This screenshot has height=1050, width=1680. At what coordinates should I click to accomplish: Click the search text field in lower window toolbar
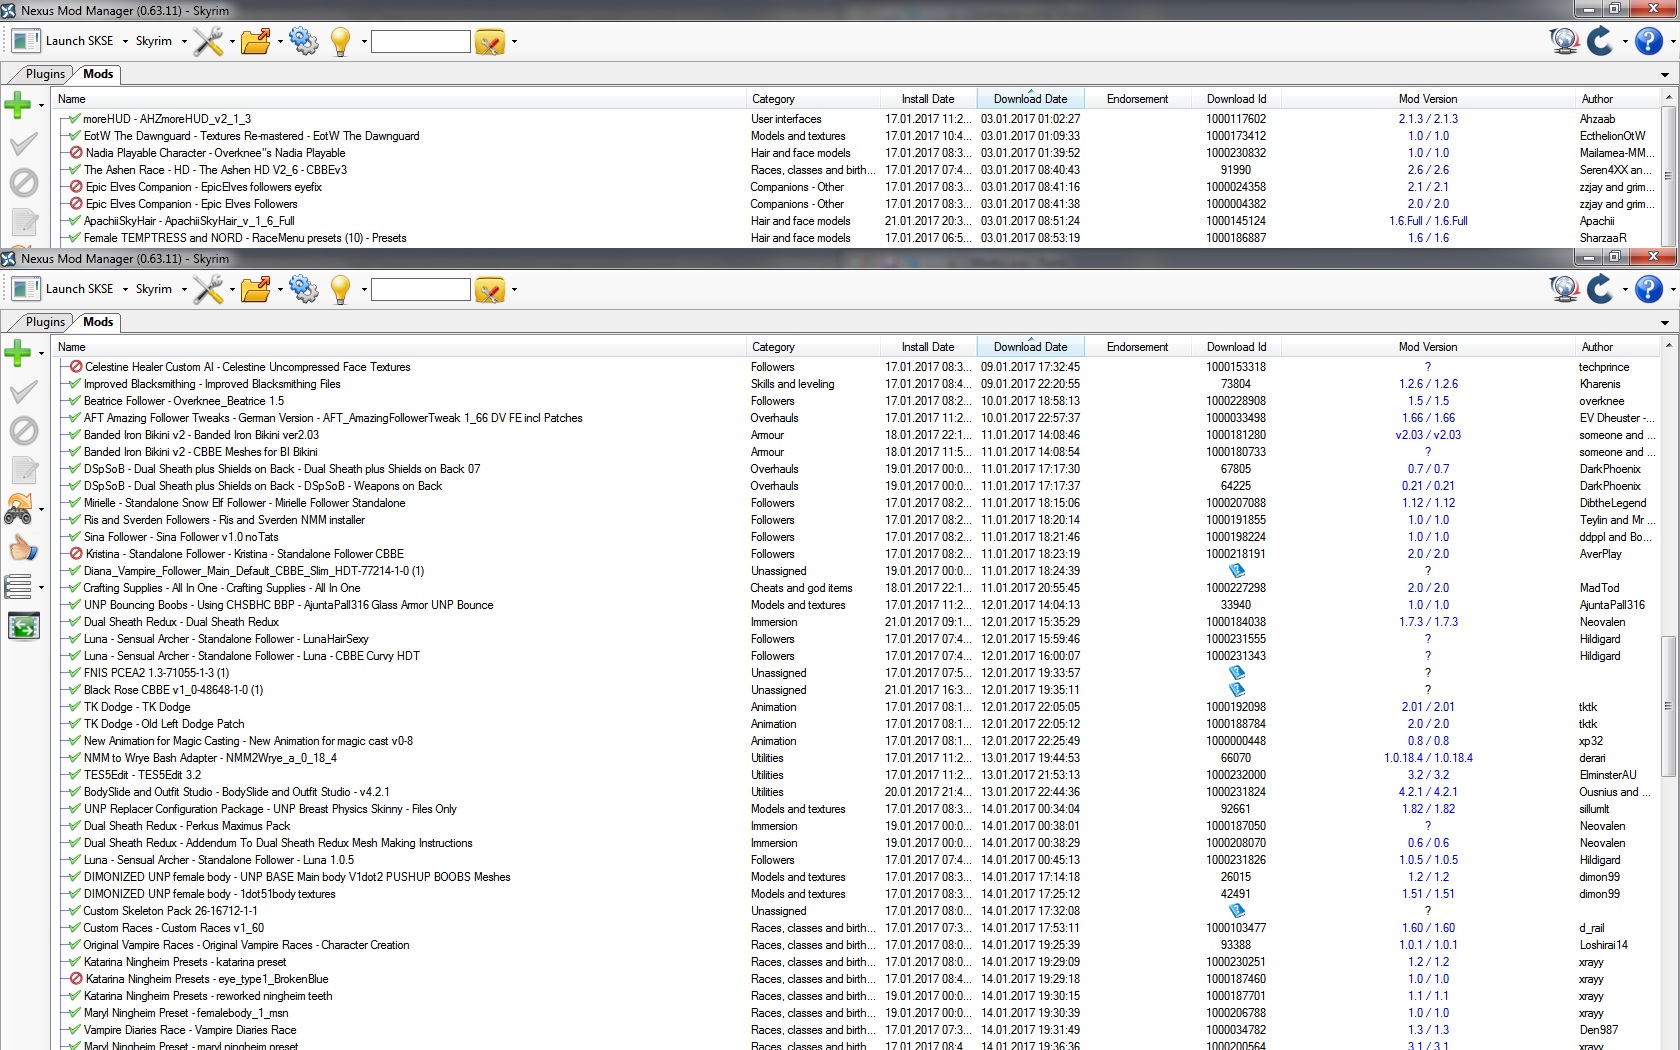click(420, 290)
